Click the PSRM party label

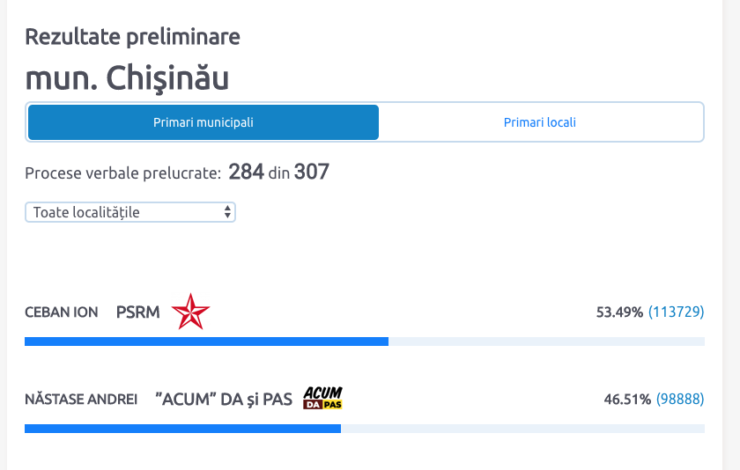click(138, 312)
